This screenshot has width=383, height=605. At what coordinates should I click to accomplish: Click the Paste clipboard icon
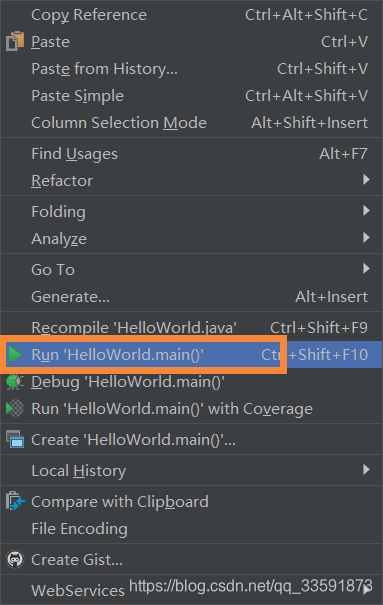point(15,41)
